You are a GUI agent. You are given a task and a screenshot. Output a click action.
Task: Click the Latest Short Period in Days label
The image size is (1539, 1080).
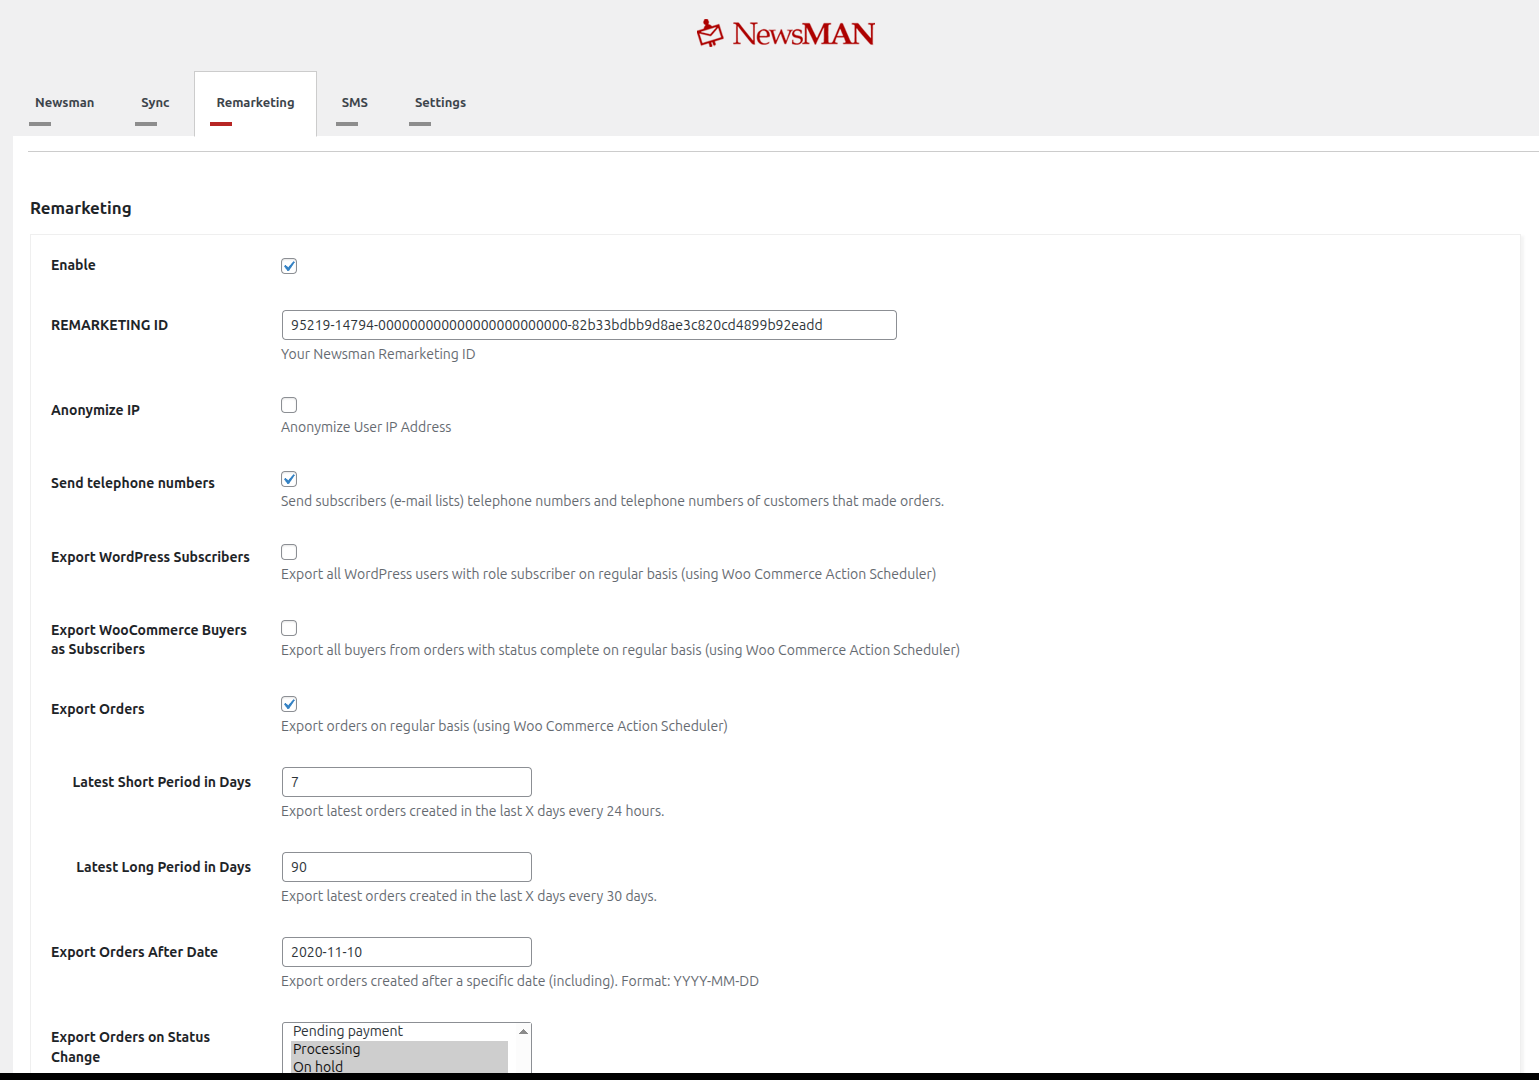pyautogui.click(x=162, y=782)
